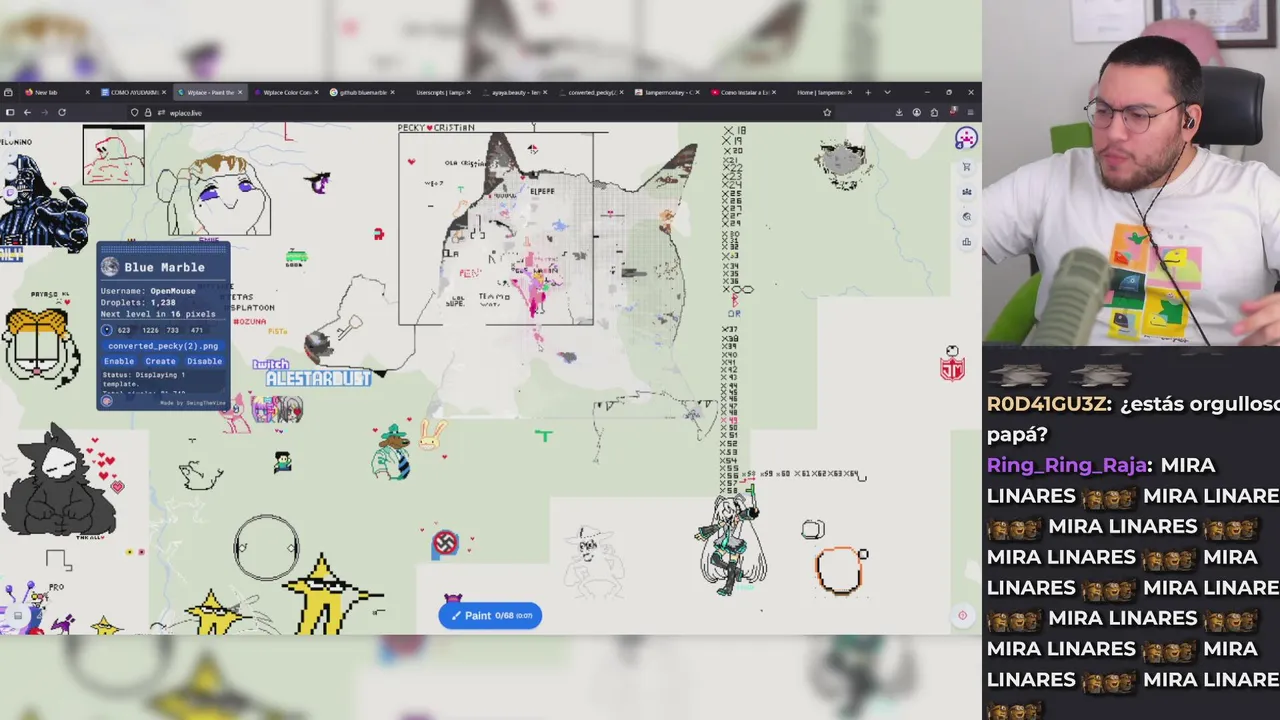Screen dimensions: 1280x720
Task: Reload the wplace.live page
Action: (62, 112)
